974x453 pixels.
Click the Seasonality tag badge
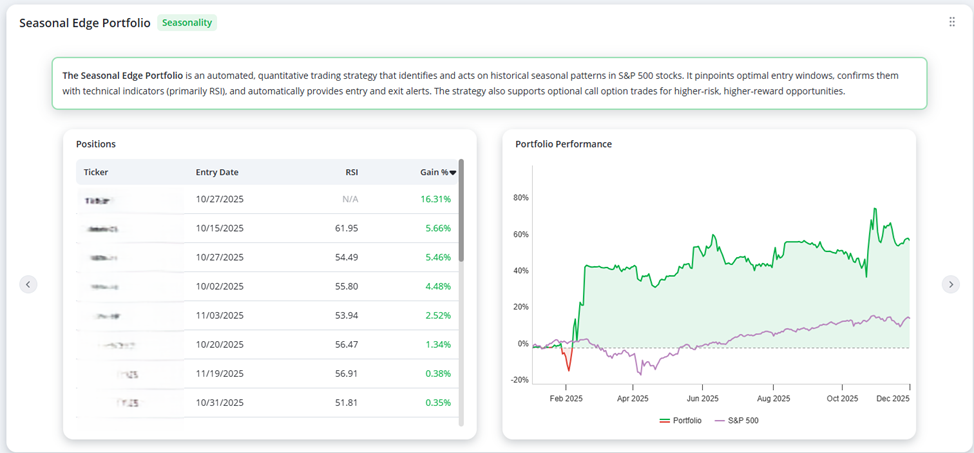187,23
